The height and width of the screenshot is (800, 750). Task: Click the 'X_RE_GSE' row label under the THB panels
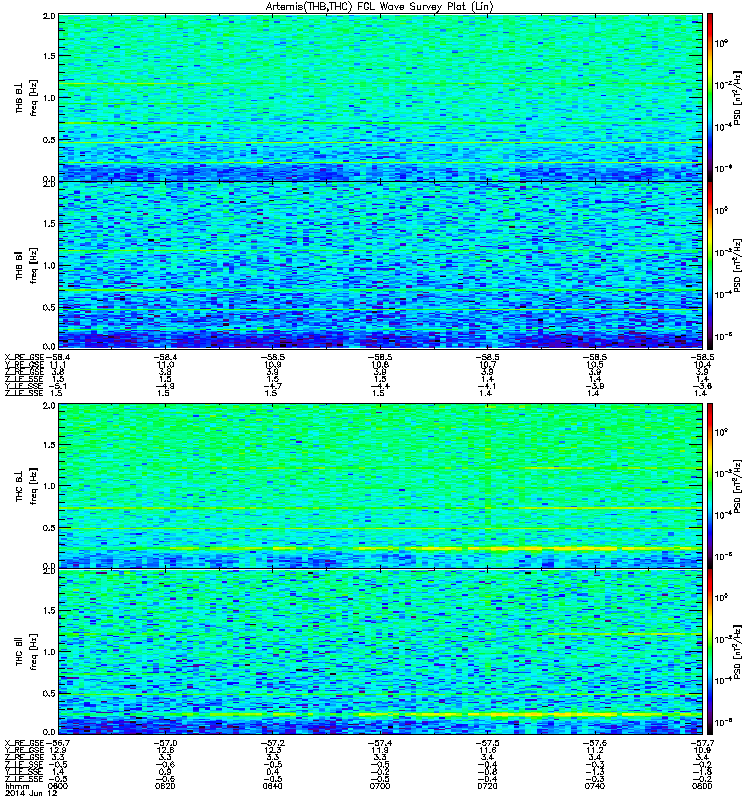[x=24, y=357]
